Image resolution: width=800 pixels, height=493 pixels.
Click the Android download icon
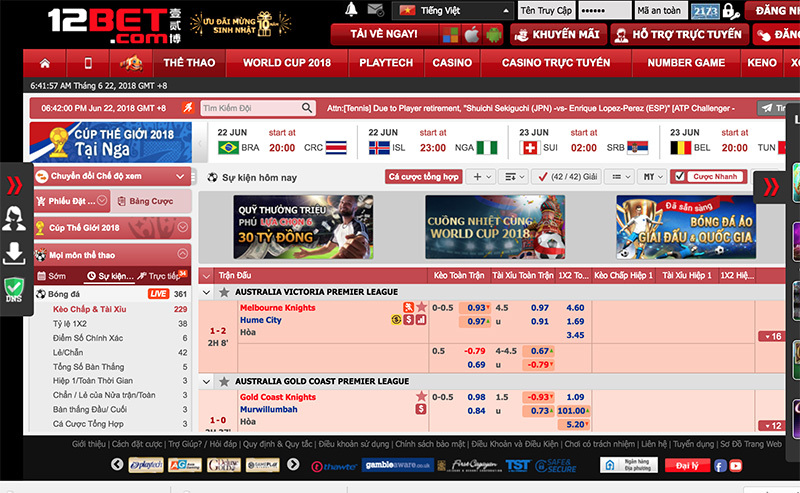(493, 35)
